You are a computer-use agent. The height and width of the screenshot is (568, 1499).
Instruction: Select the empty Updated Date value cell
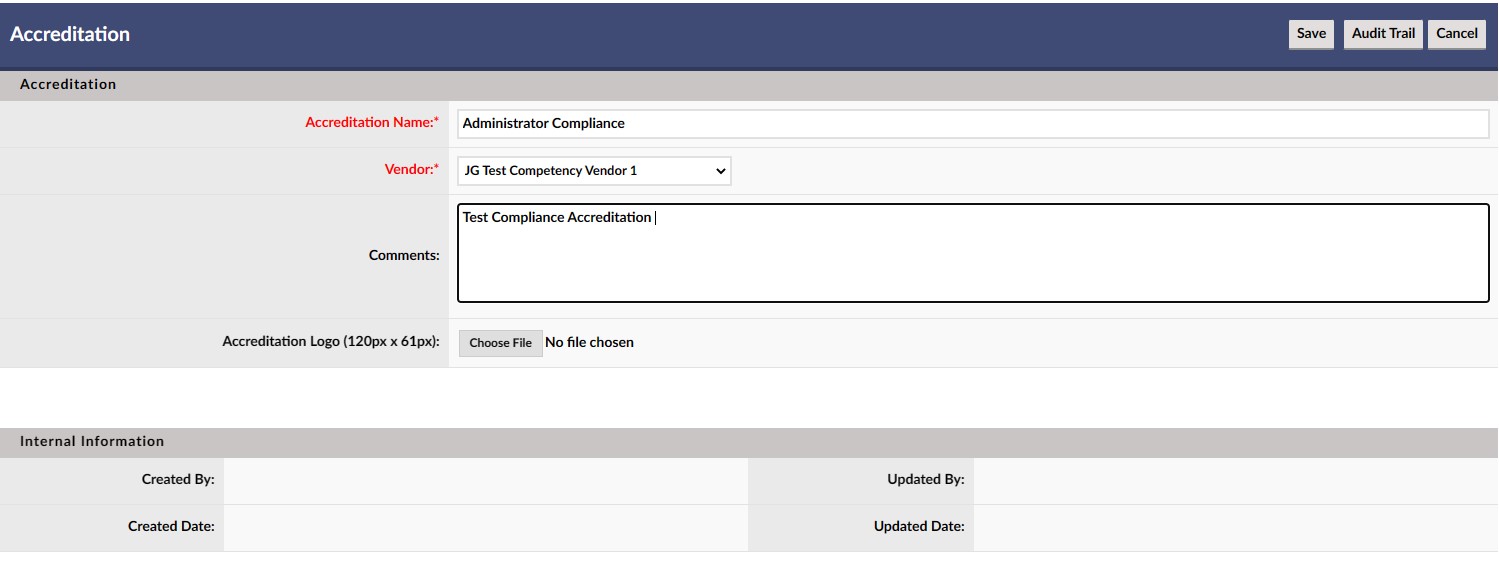coord(1236,527)
